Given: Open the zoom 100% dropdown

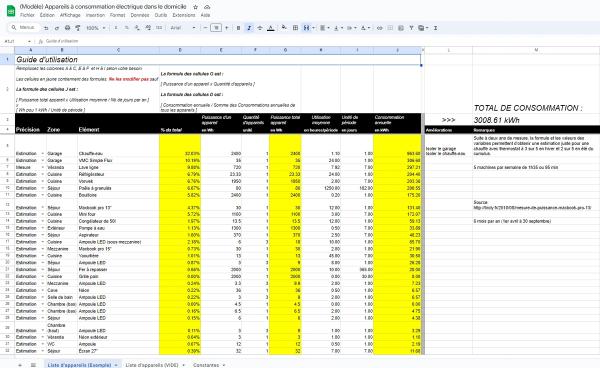Looking at the screenshot, I should tap(96, 28).
